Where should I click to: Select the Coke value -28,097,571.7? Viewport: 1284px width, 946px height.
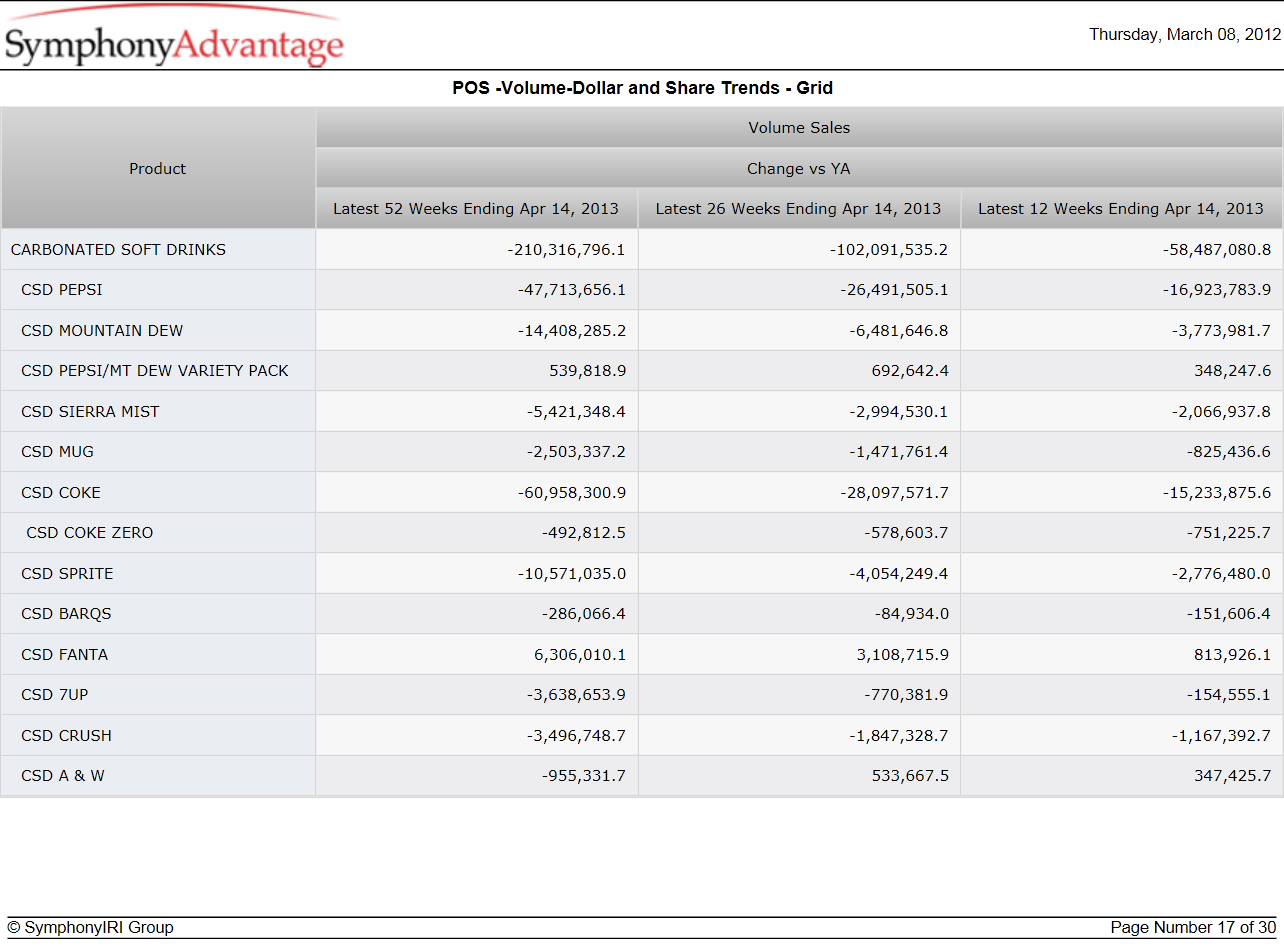tap(894, 493)
